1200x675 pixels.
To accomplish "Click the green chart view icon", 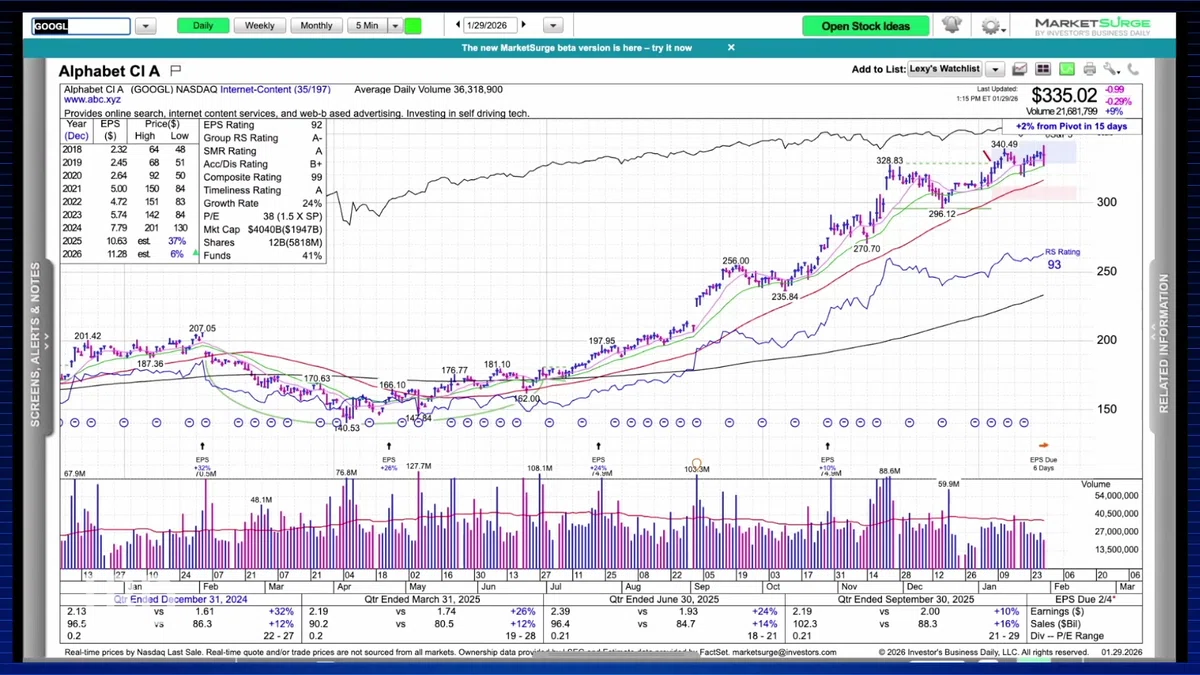I will 1066,69.
